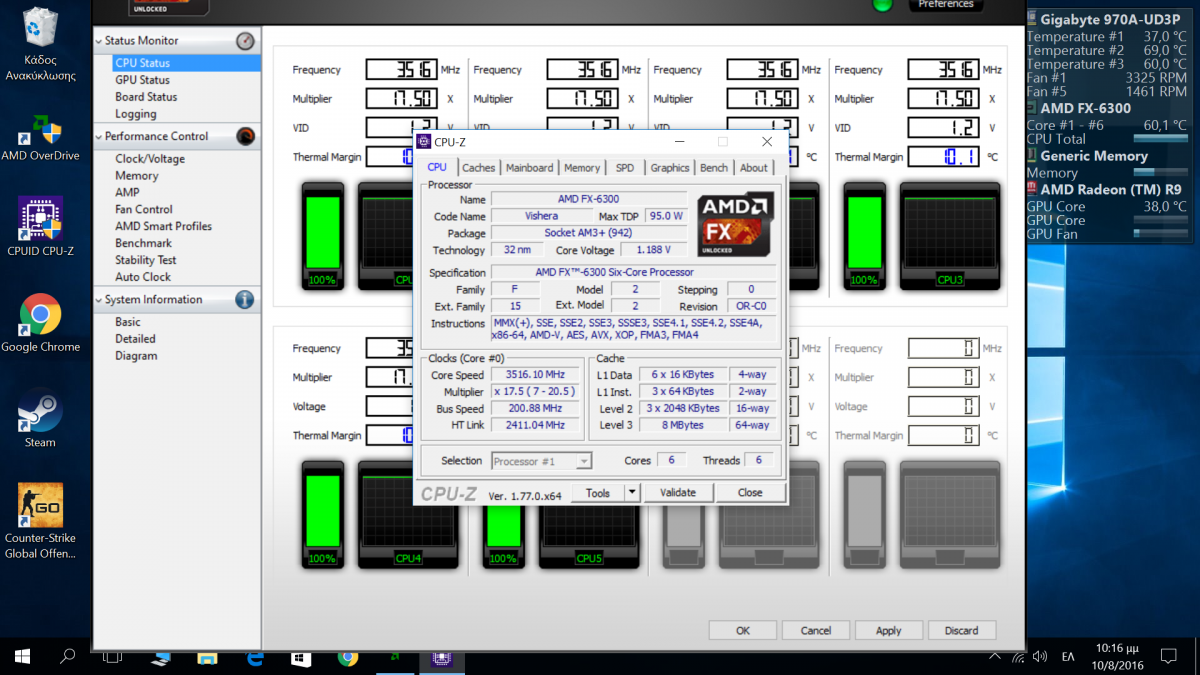Select the CPU tab in CPU-Z
The image size is (1200, 675).
pos(437,167)
